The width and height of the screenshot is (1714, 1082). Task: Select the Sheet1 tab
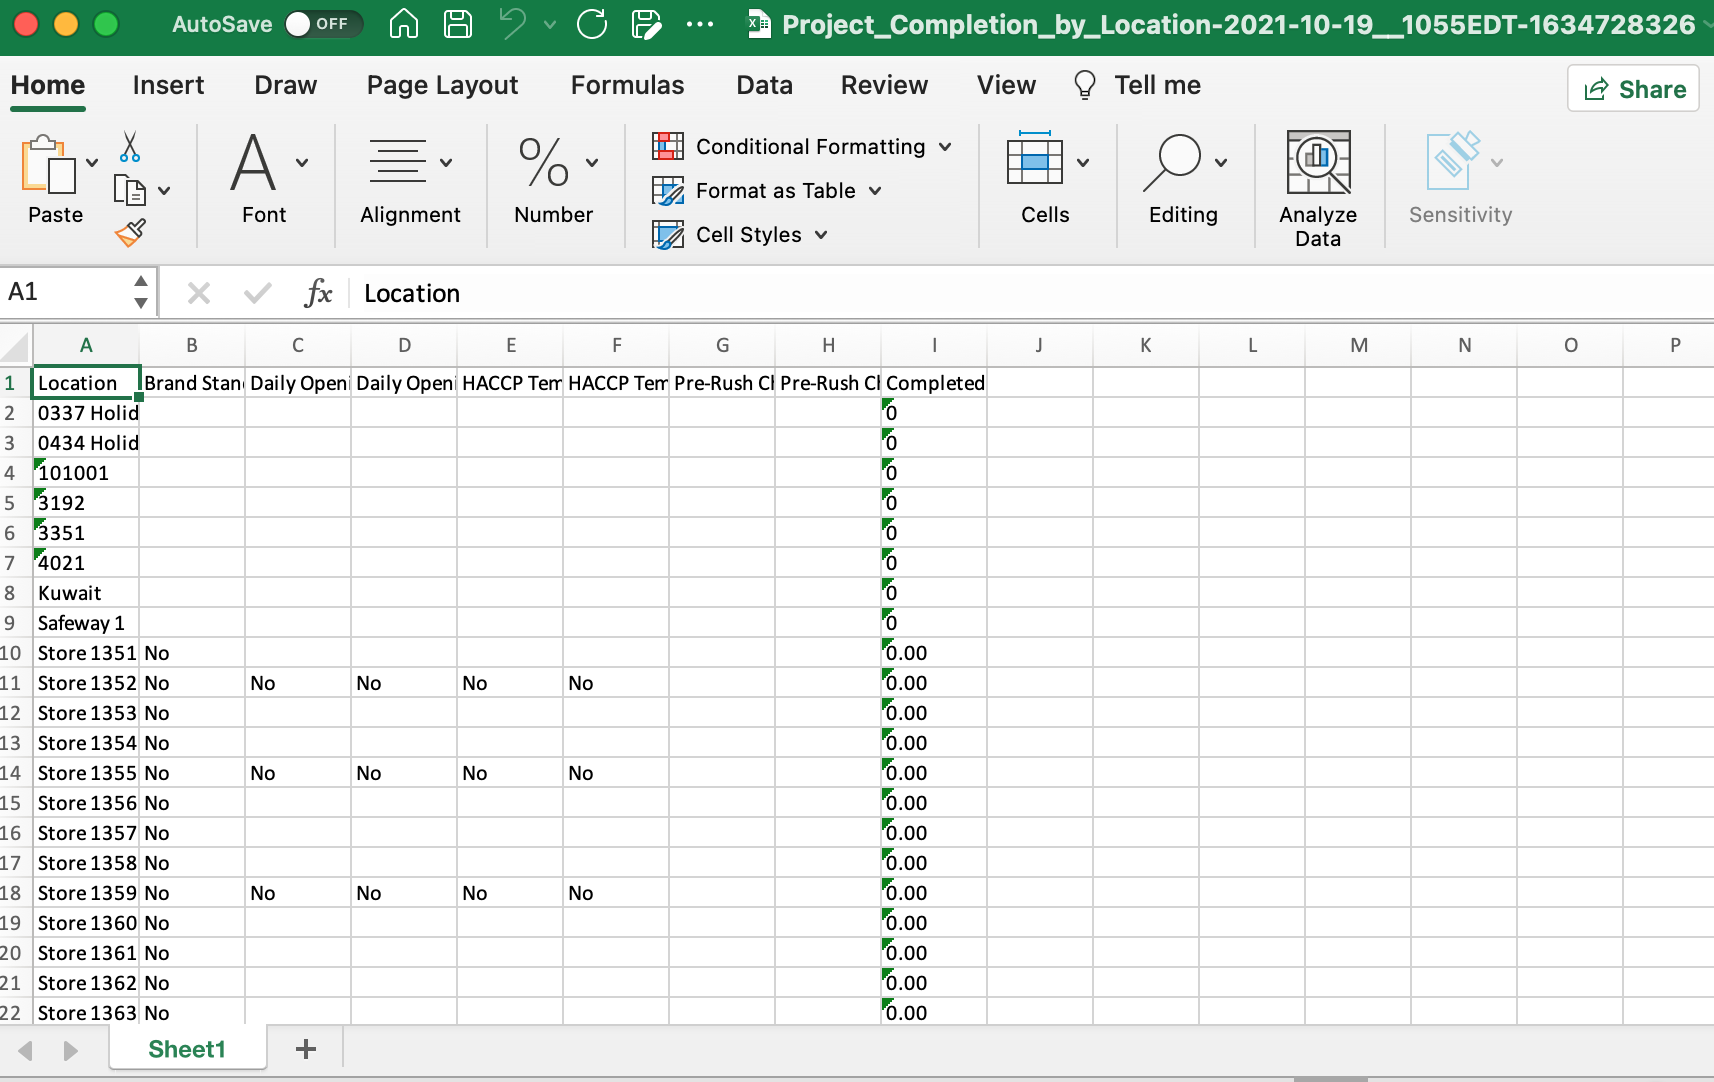pos(187,1049)
